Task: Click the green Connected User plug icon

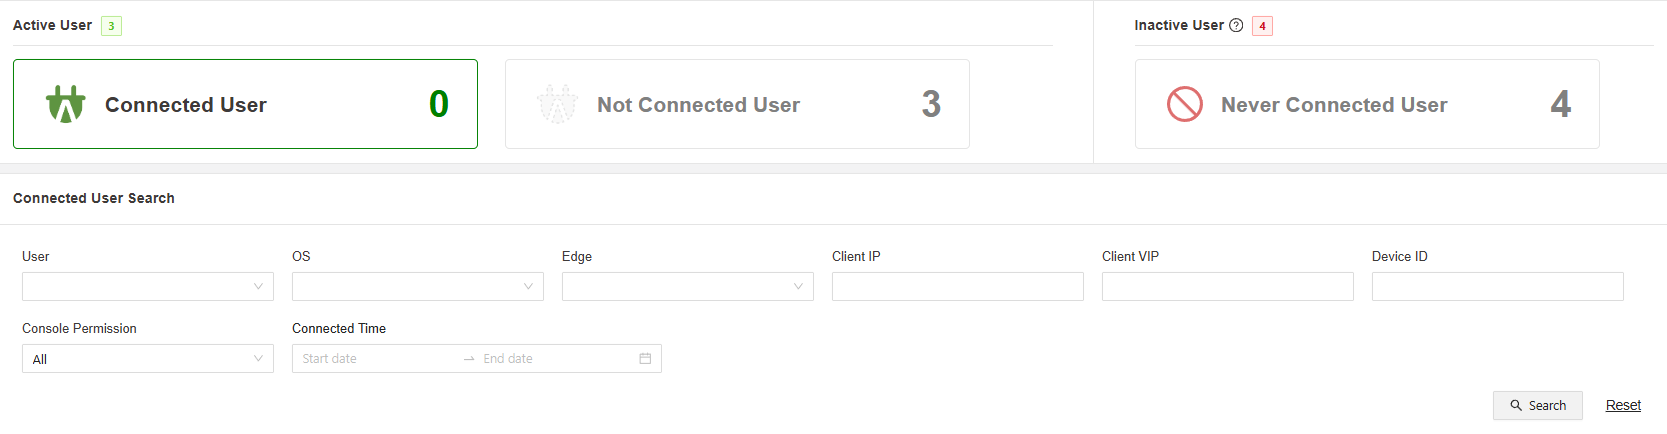Action: point(66,104)
